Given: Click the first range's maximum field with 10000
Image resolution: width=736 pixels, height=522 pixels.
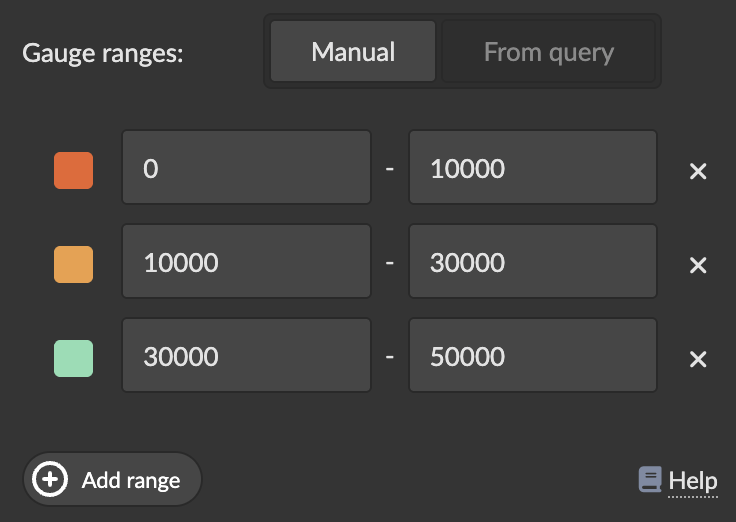Looking at the screenshot, I should coord(532,167).
